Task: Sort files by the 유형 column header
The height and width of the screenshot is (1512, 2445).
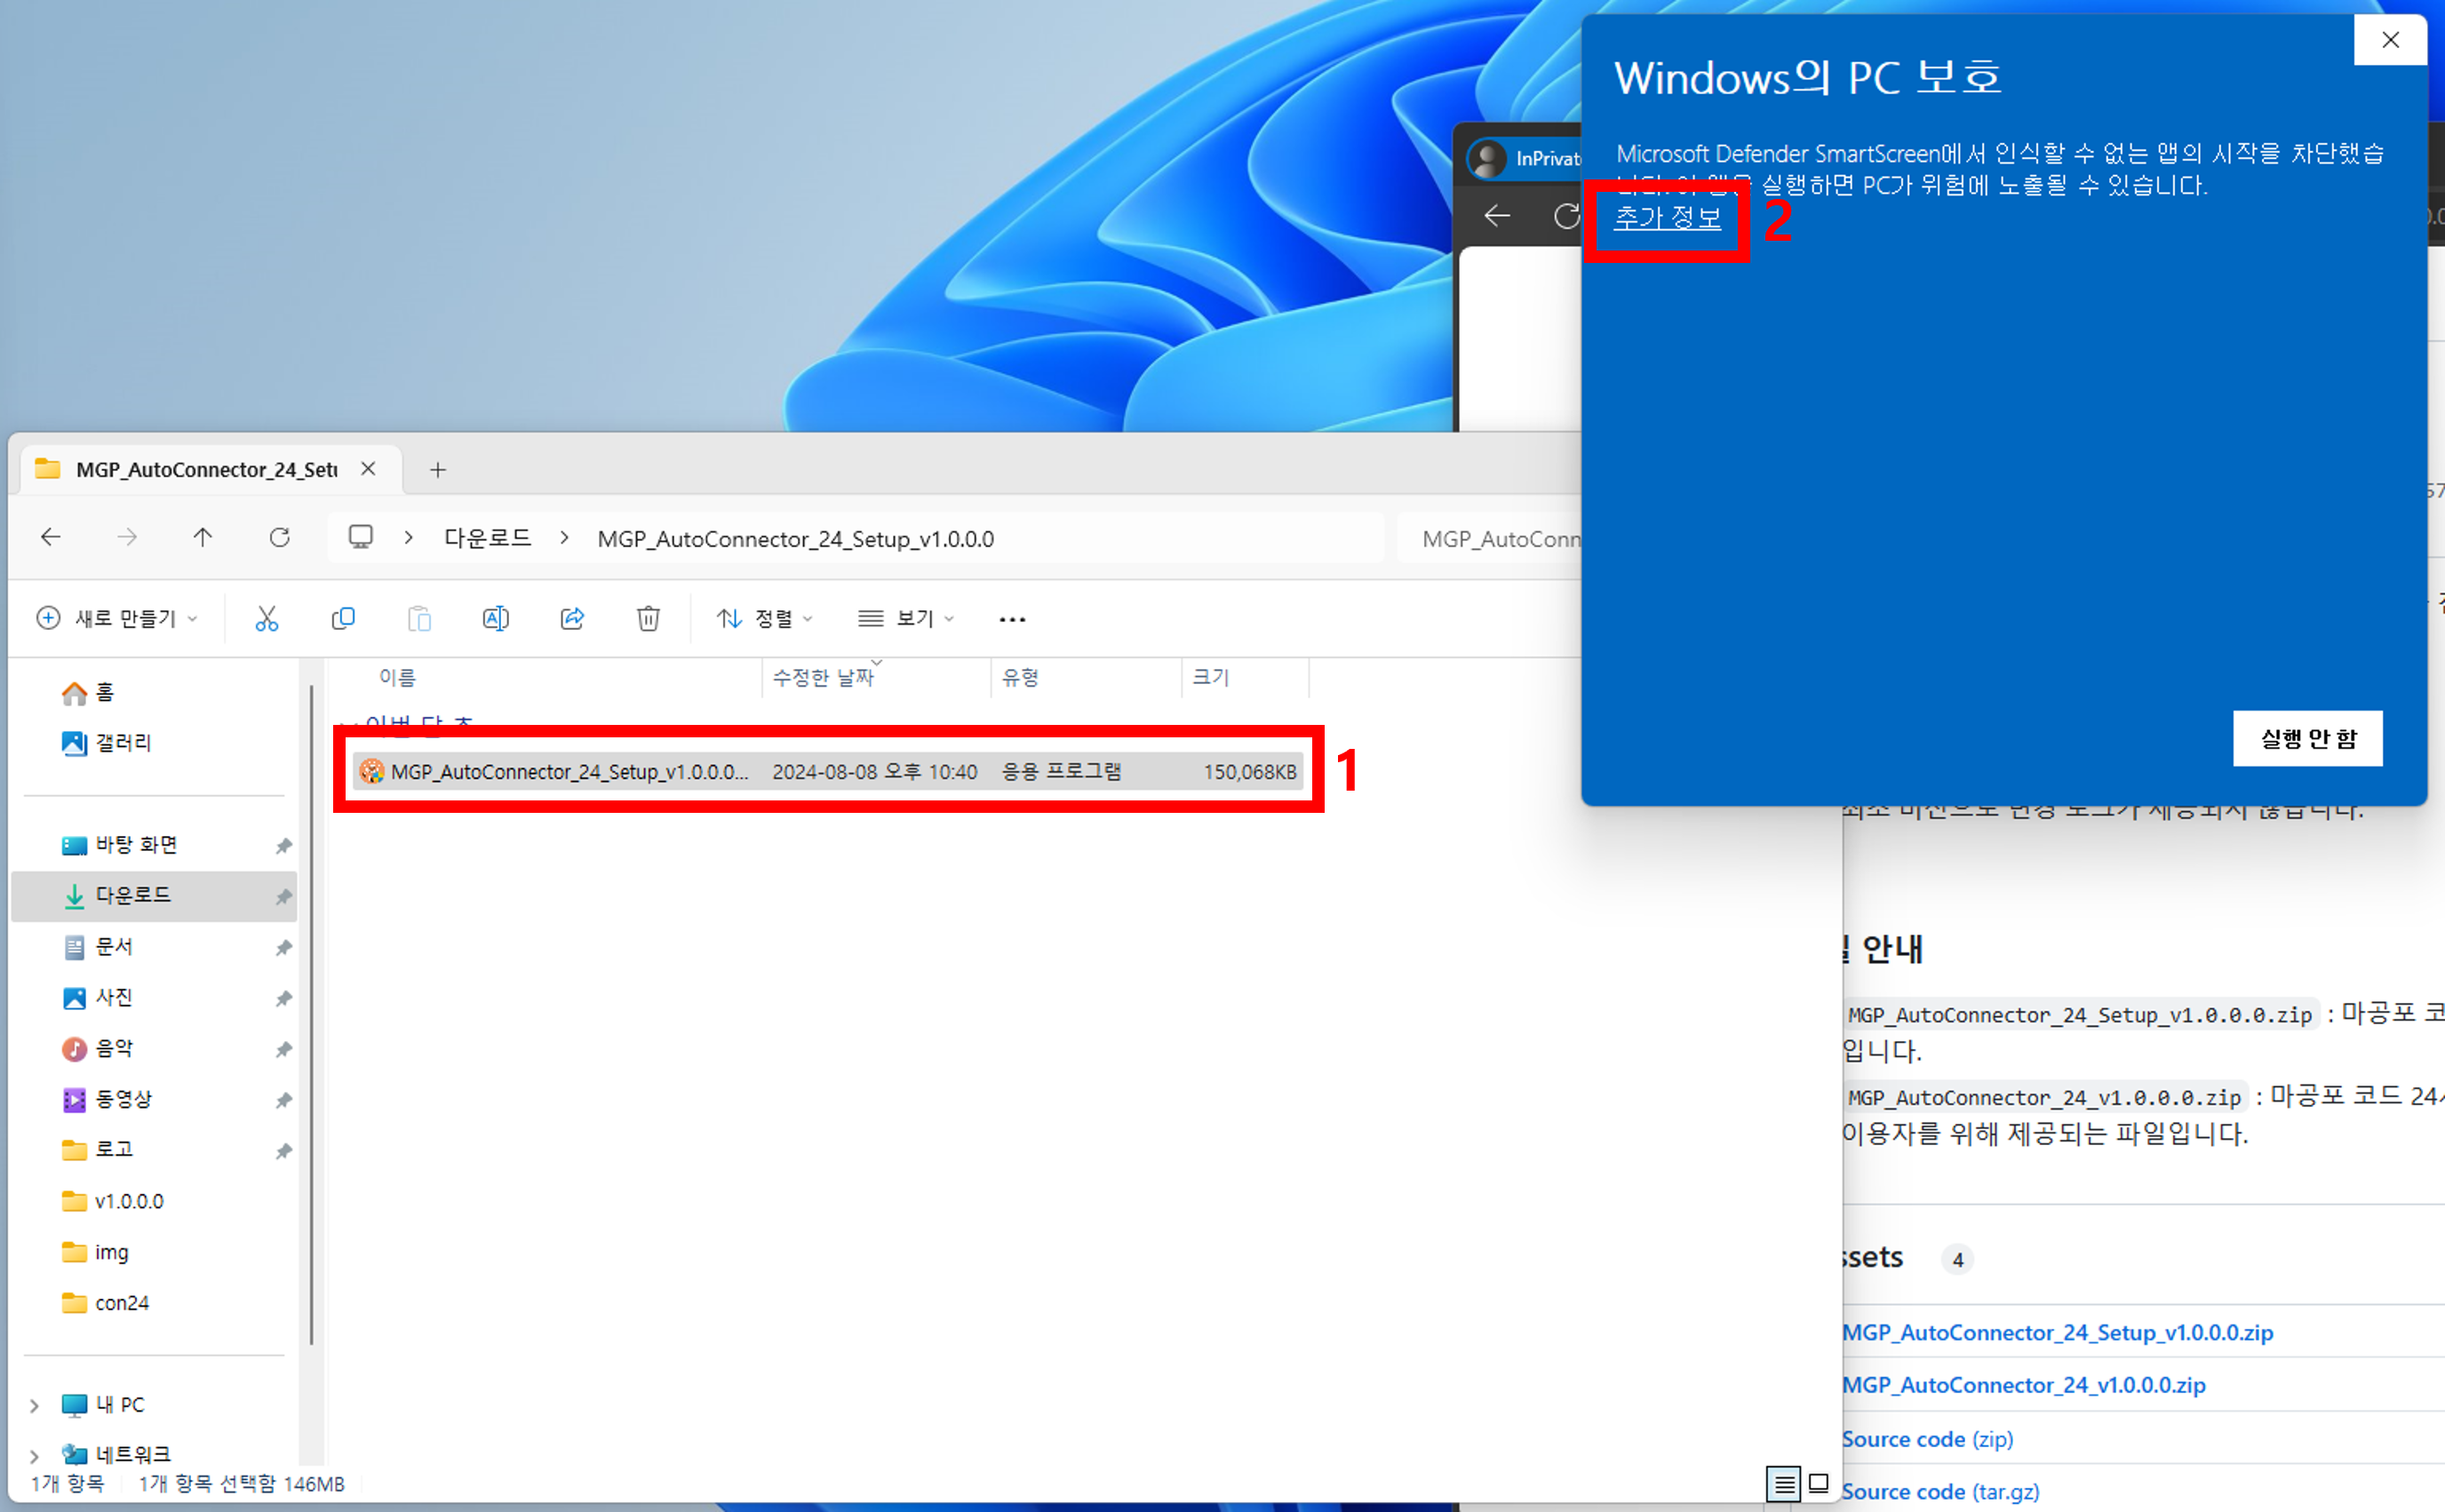Action: pyautogui.click(x=1020, y=677)
